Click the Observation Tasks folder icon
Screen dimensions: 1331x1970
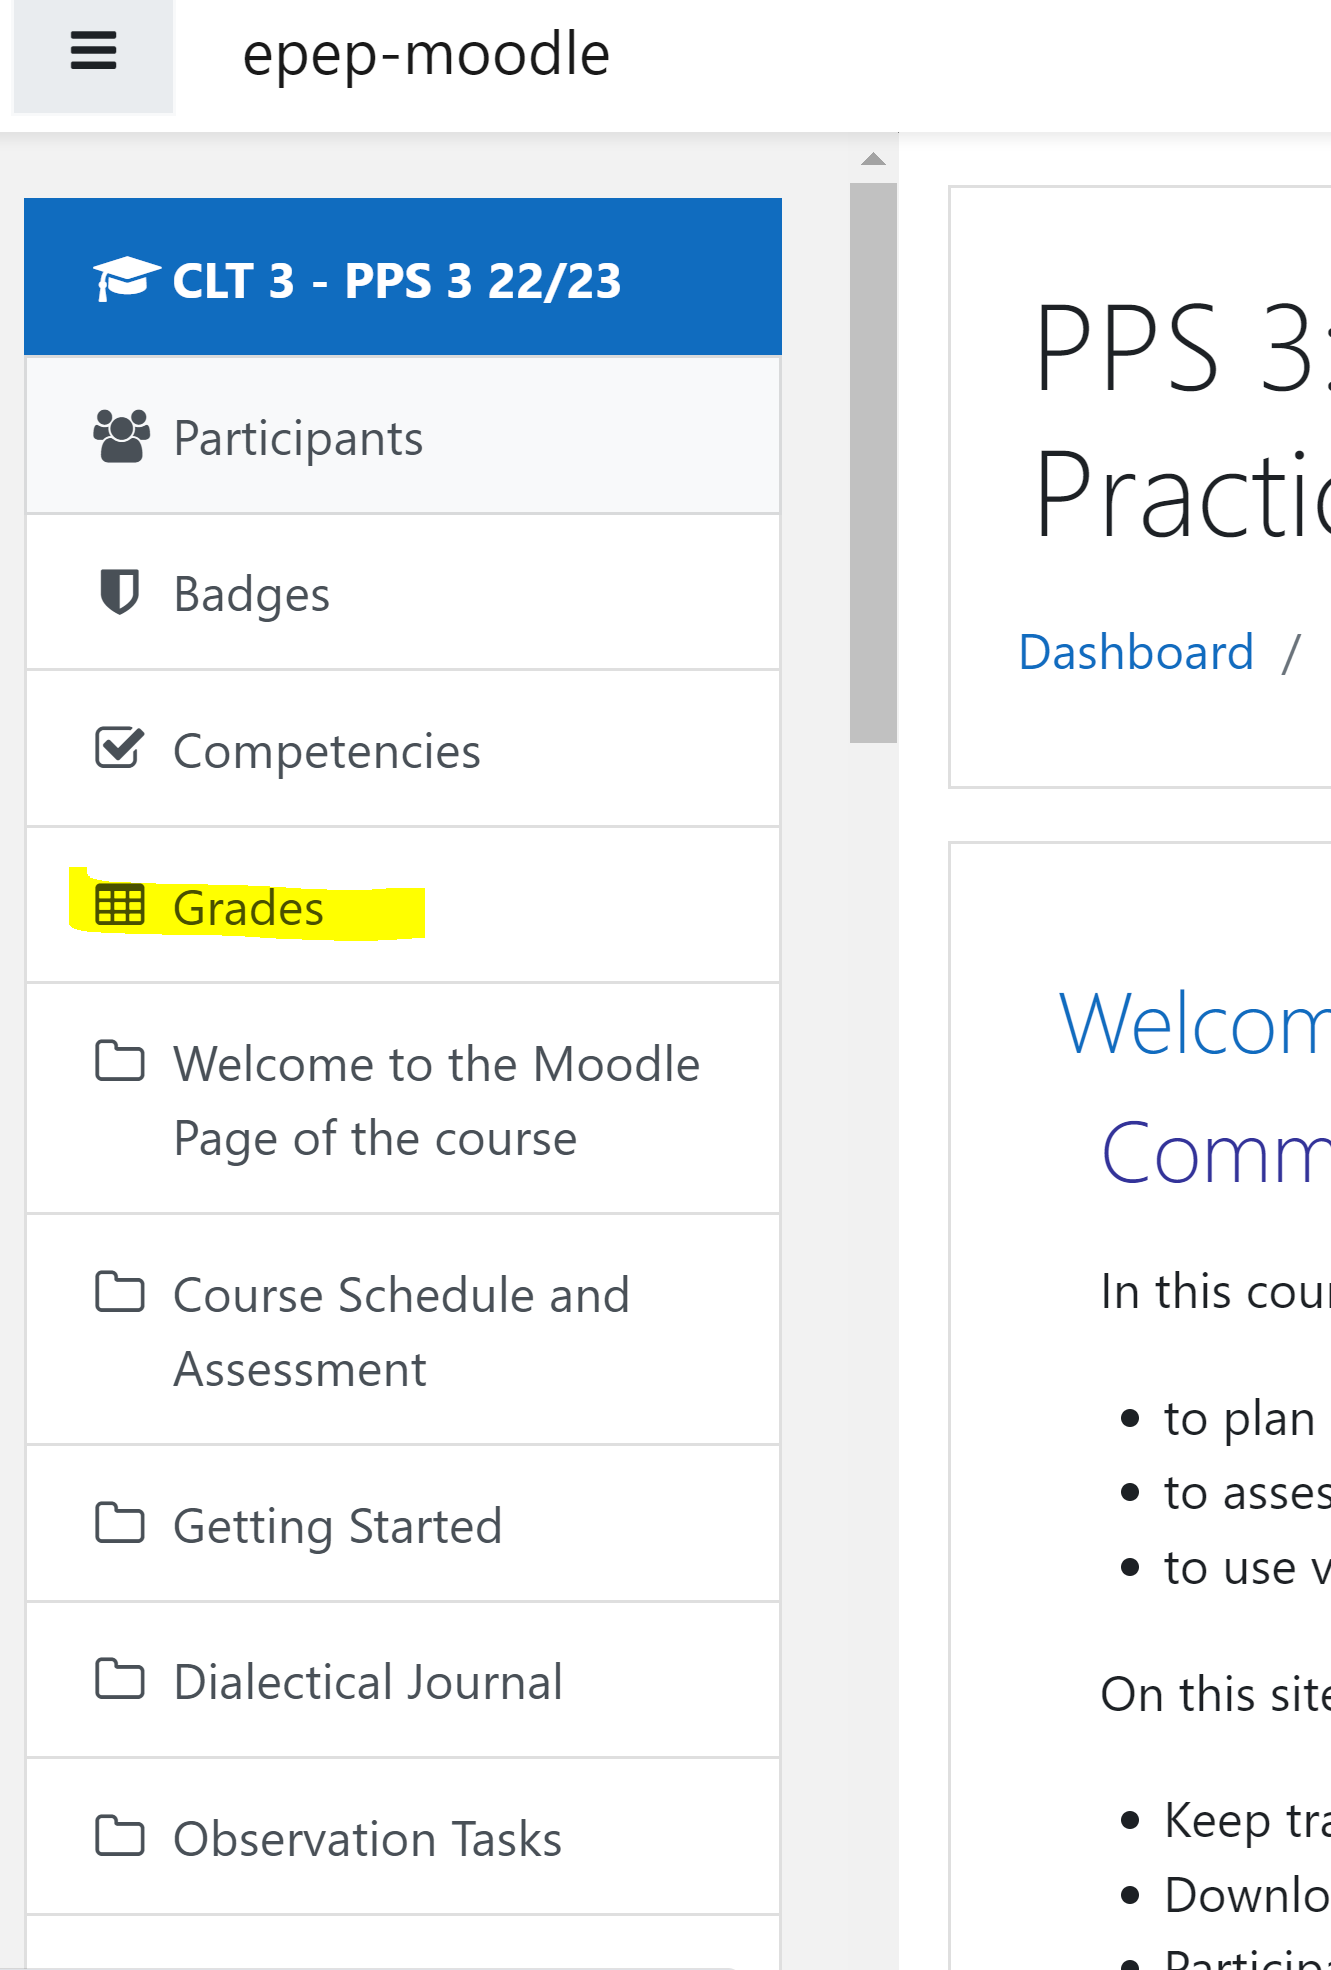120,1837
